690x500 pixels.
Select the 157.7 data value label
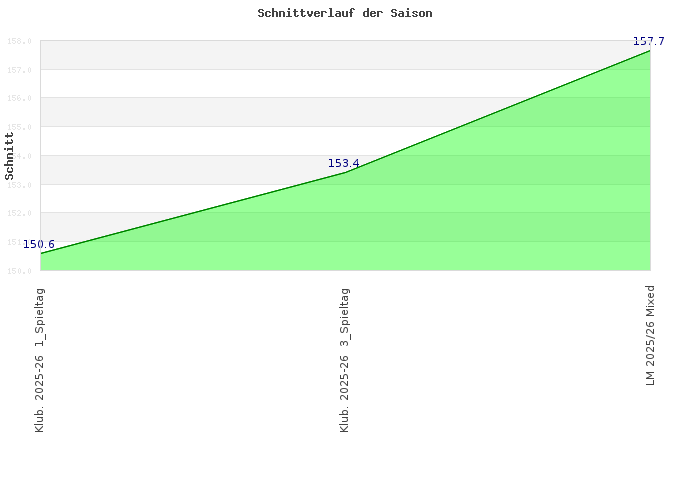(649, 41)
